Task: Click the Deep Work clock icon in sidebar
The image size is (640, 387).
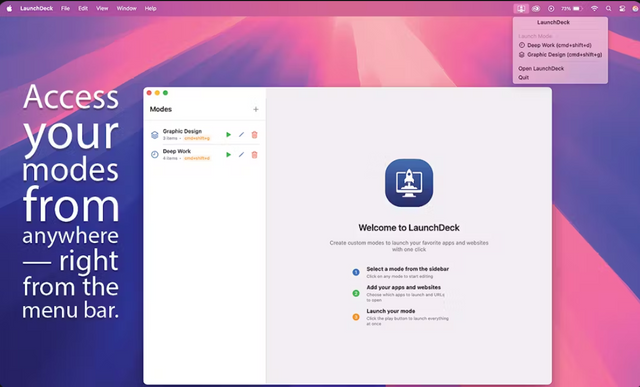Action: 155,155
